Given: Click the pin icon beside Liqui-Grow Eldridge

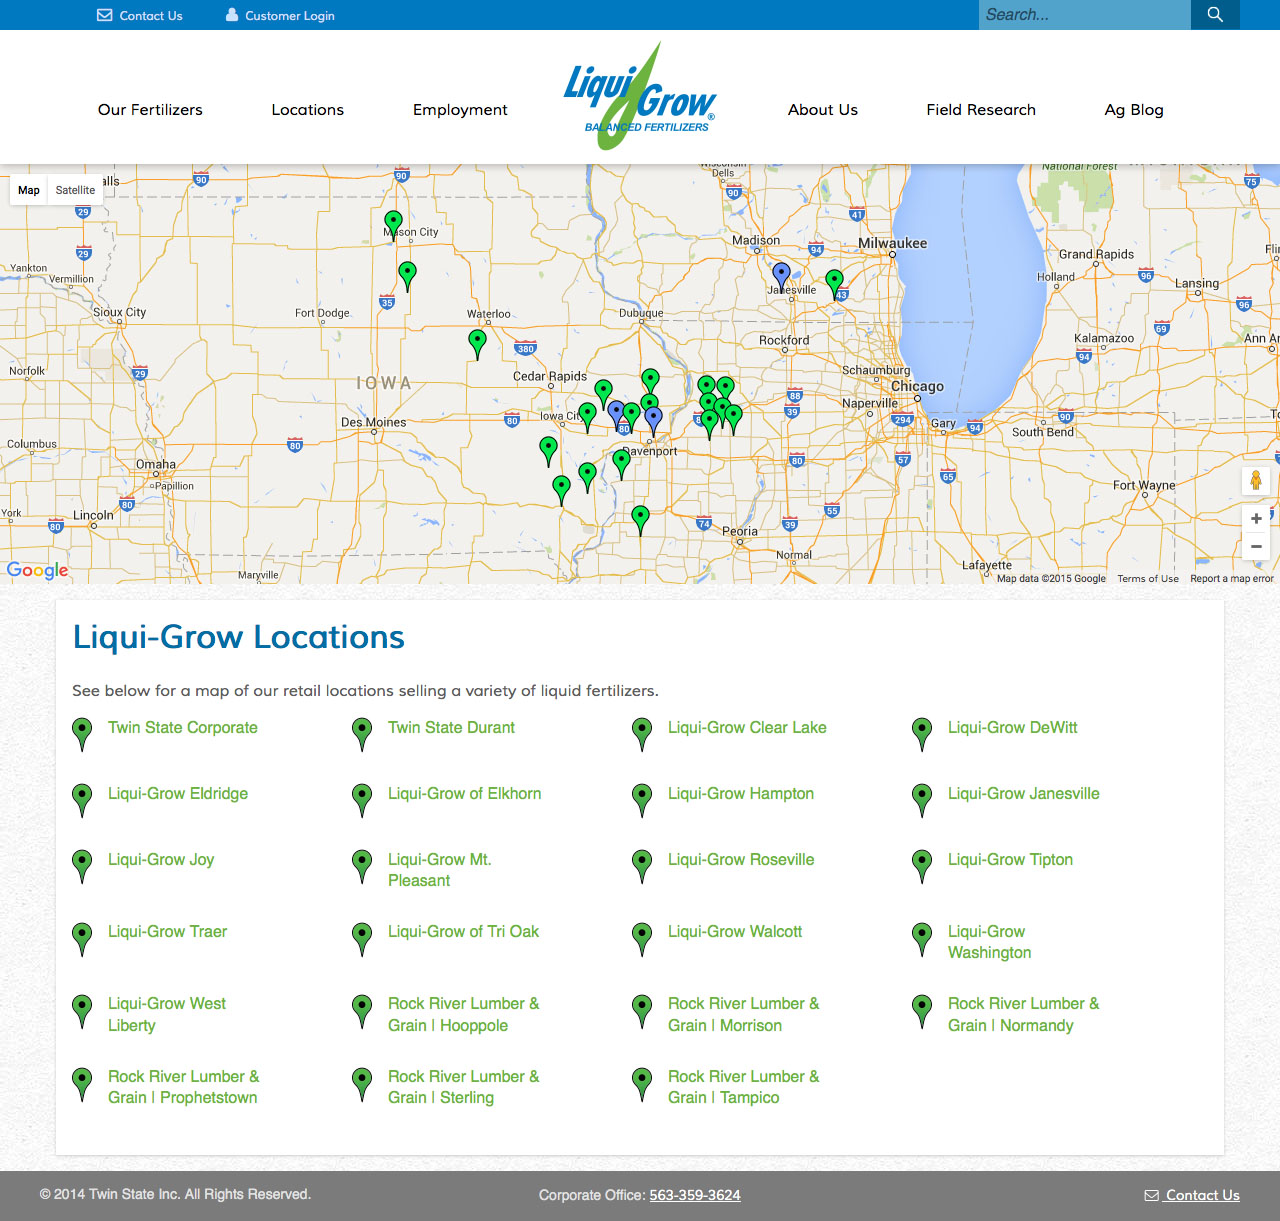Looking at the screenshot, I should 83,800.
